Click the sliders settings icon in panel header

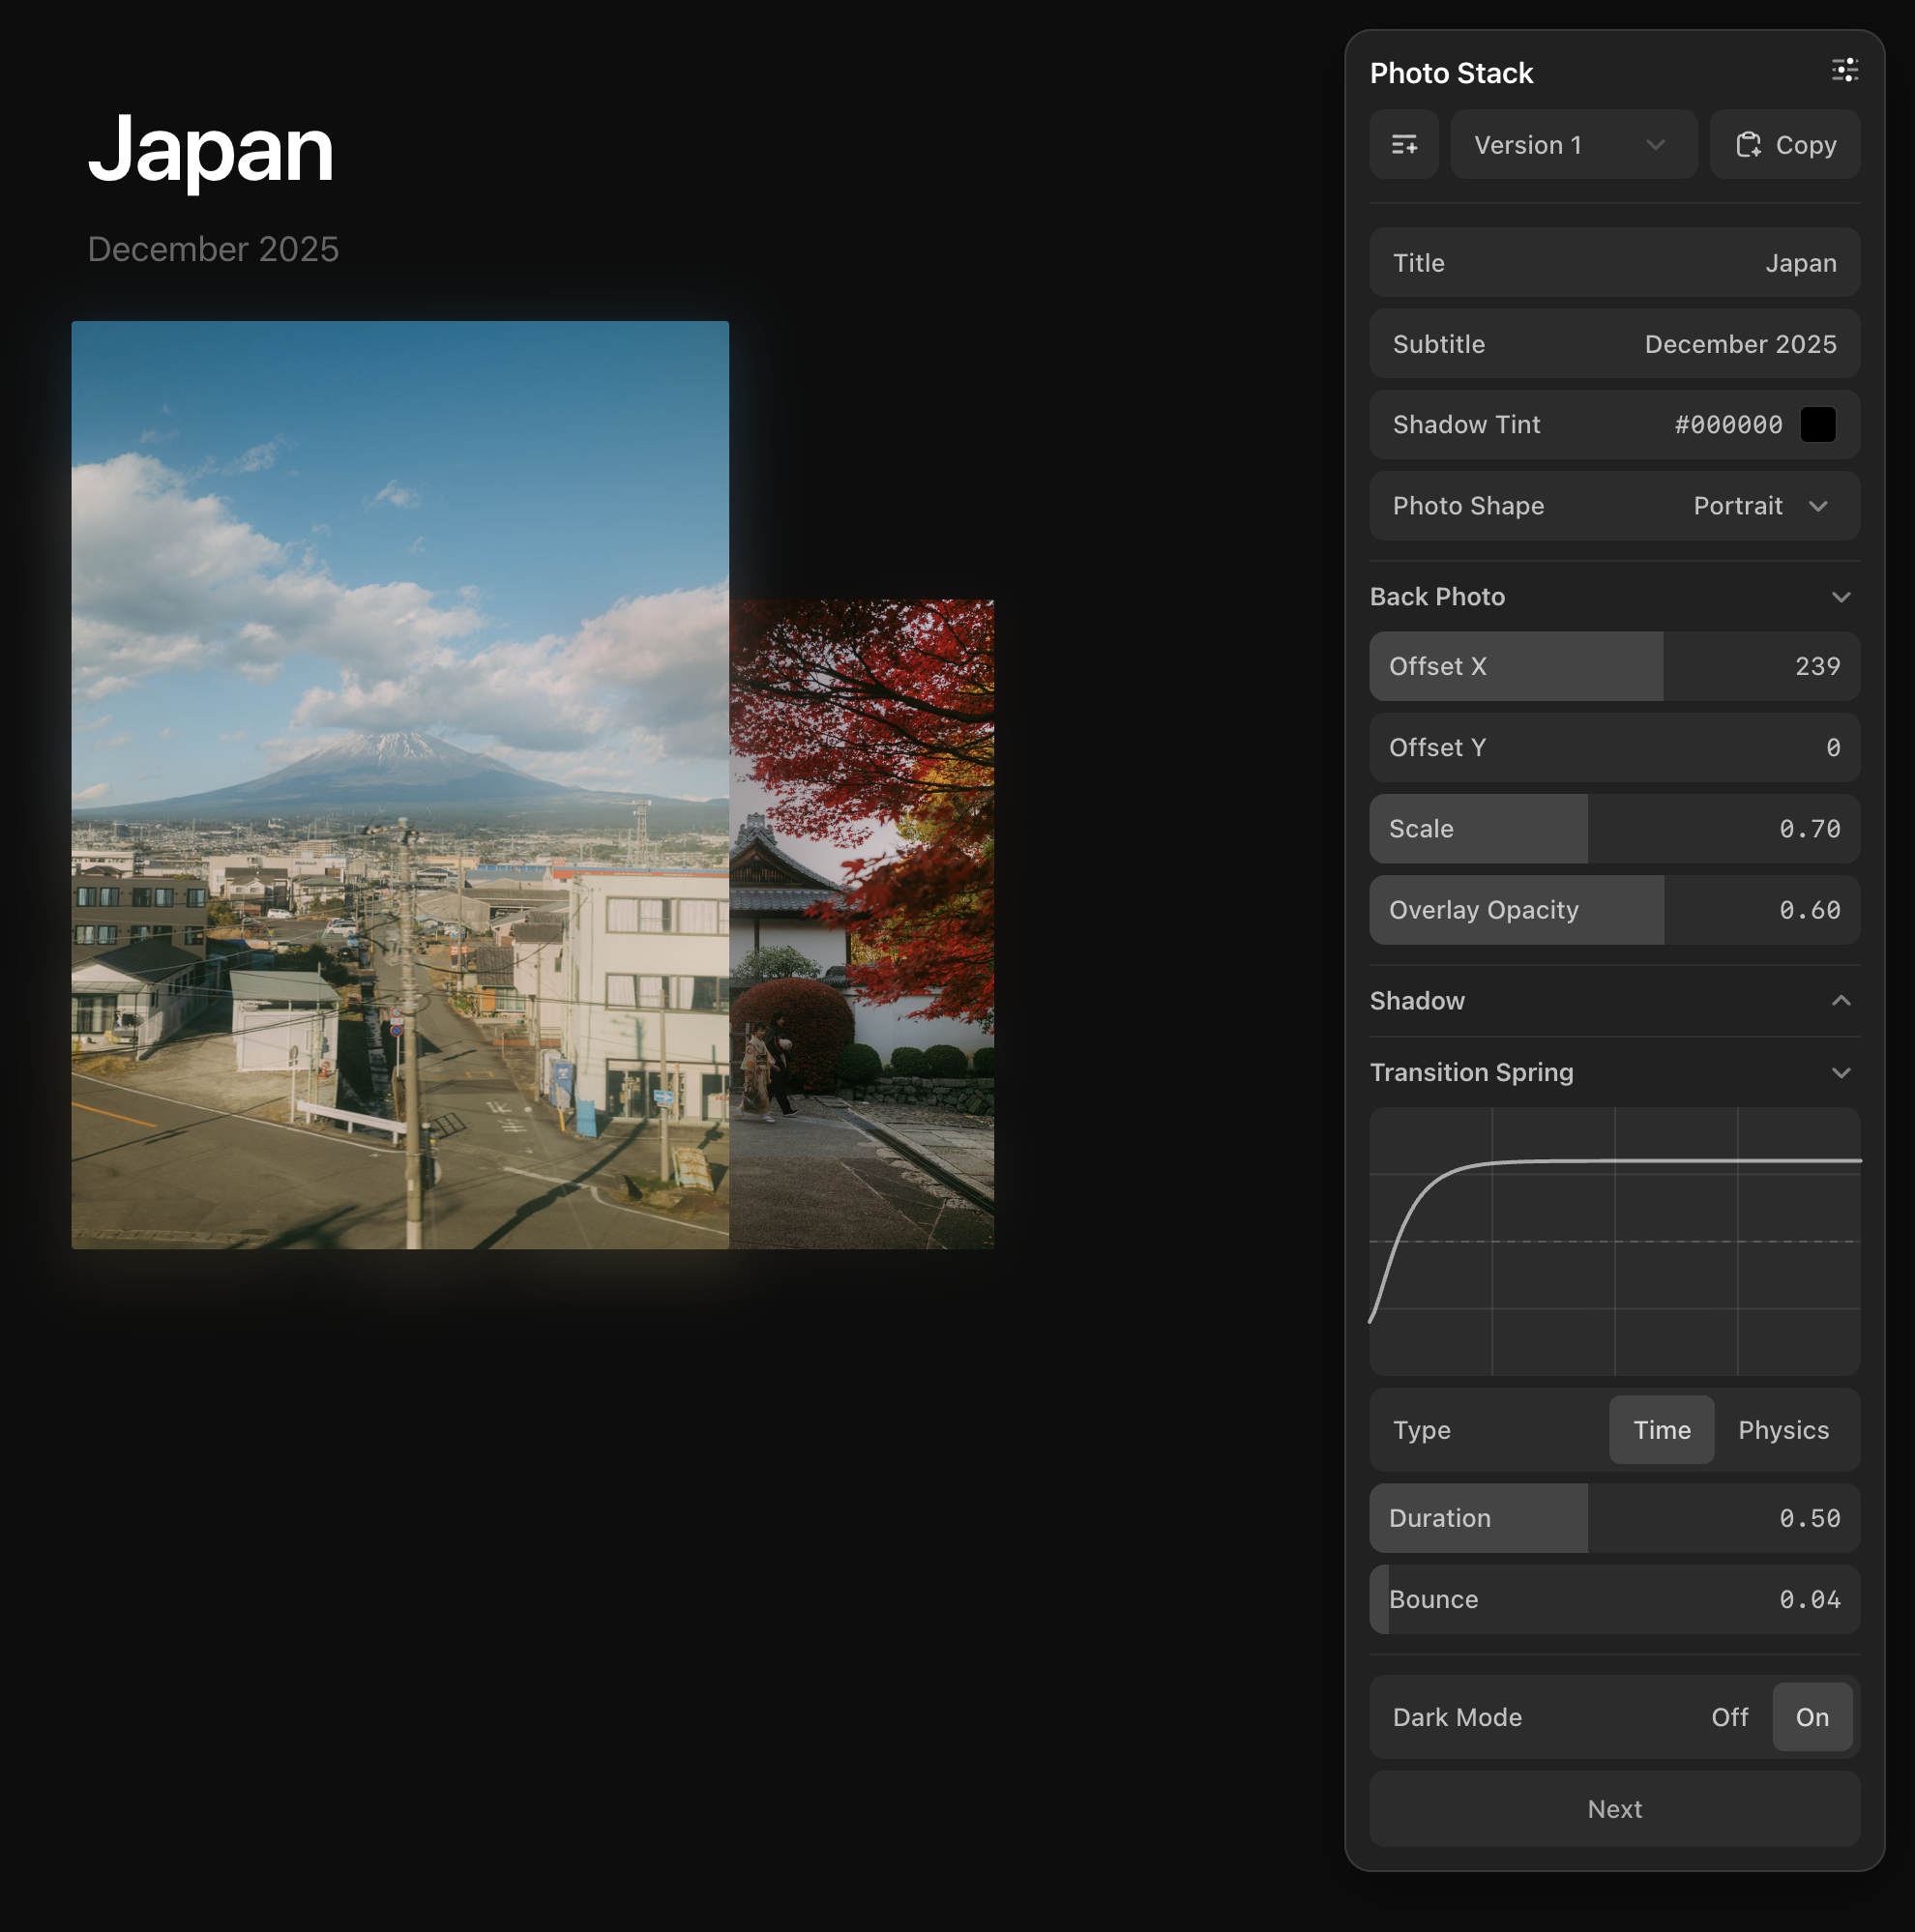point(1844,71)
